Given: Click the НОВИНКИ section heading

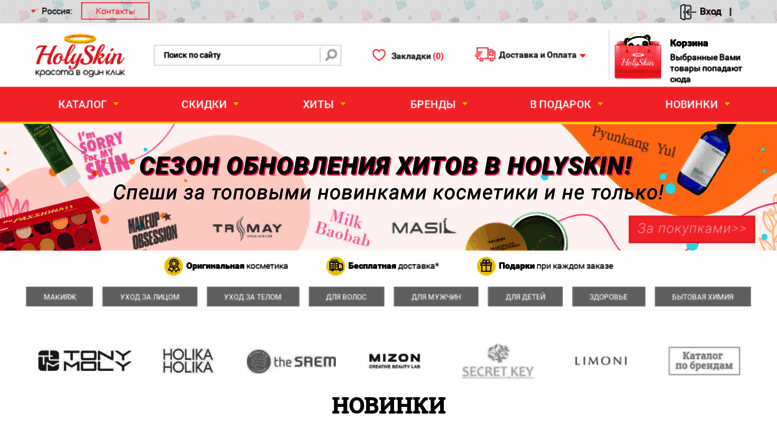Looking at the screenshot, I should click(x=388, y=405).
